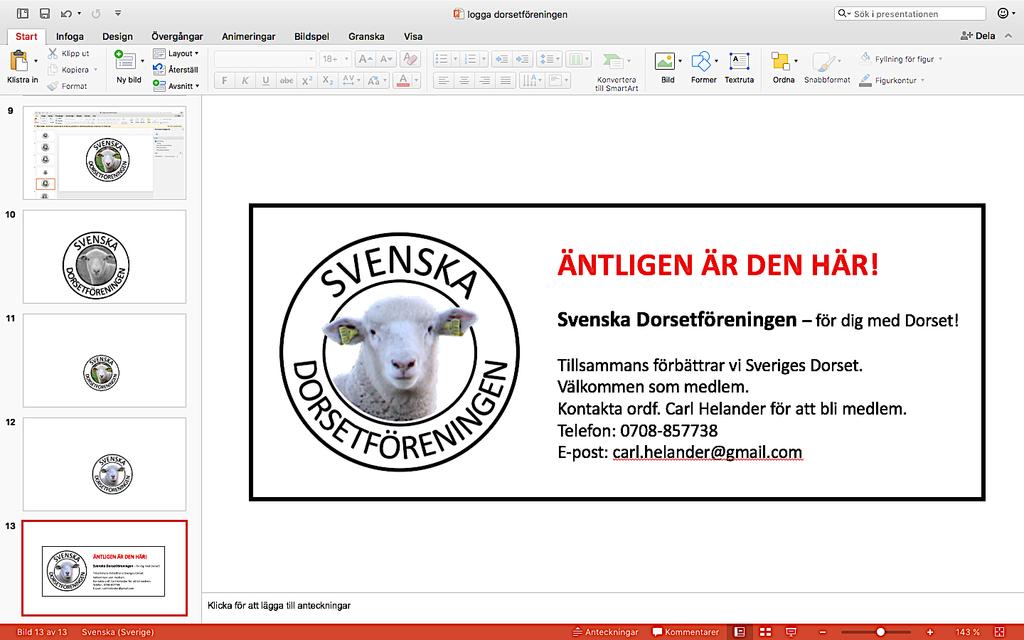Open the font name combo box
The width and height of the screenshot is (1024, 640).
click(x=264, y=59)
